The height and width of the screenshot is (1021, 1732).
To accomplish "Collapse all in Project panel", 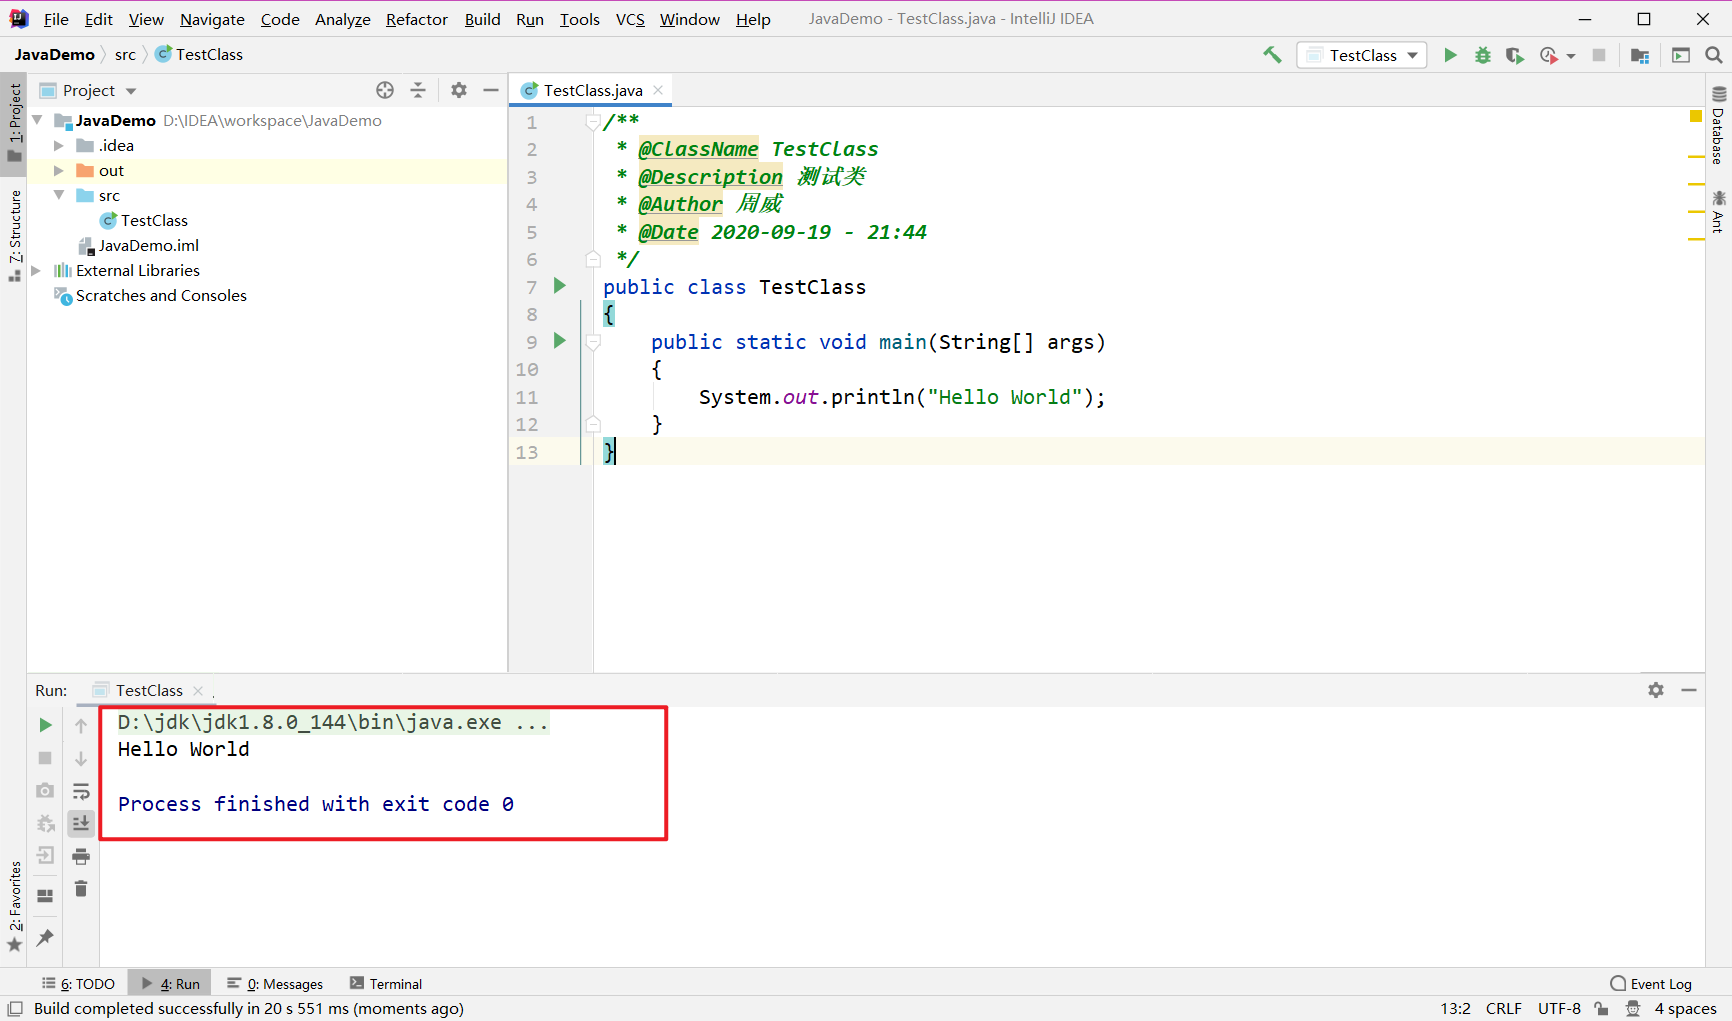I will click(x=418, y=90).
